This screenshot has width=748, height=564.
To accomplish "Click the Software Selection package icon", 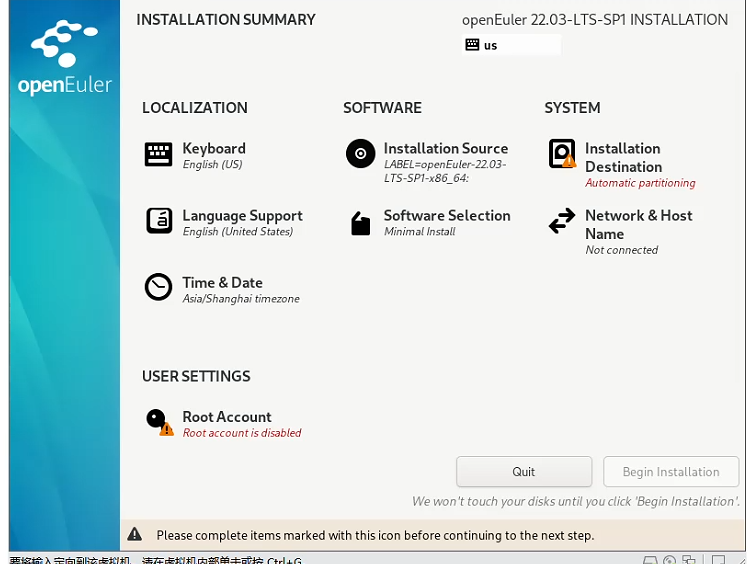I will [361, 223].
